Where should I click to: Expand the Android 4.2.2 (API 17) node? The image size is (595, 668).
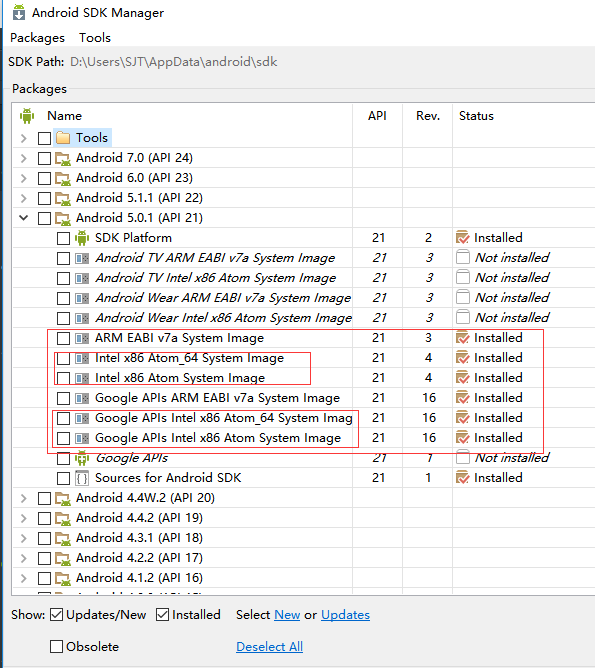pyautogui.click(x=24, y=558)
